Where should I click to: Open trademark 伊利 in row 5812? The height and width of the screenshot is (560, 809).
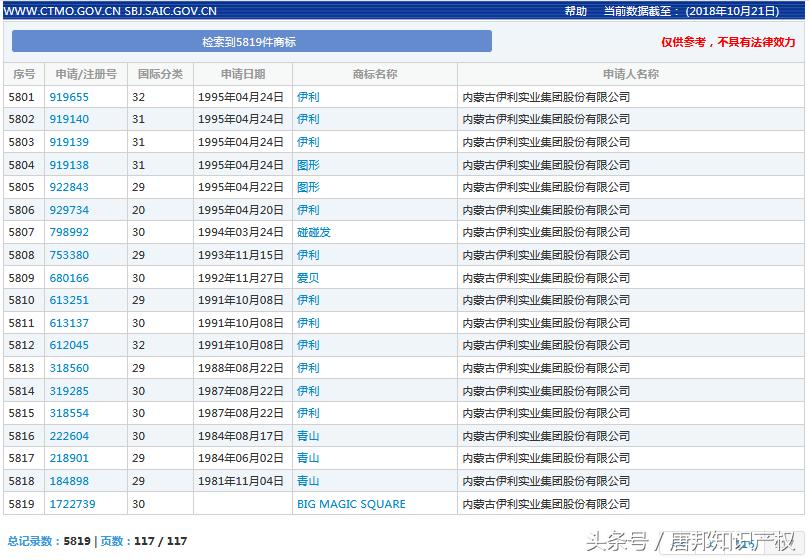[308, 345]
